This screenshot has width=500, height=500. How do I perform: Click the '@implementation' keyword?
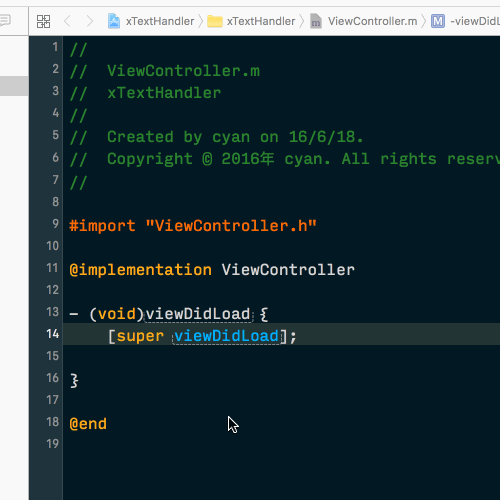[140, 270]
